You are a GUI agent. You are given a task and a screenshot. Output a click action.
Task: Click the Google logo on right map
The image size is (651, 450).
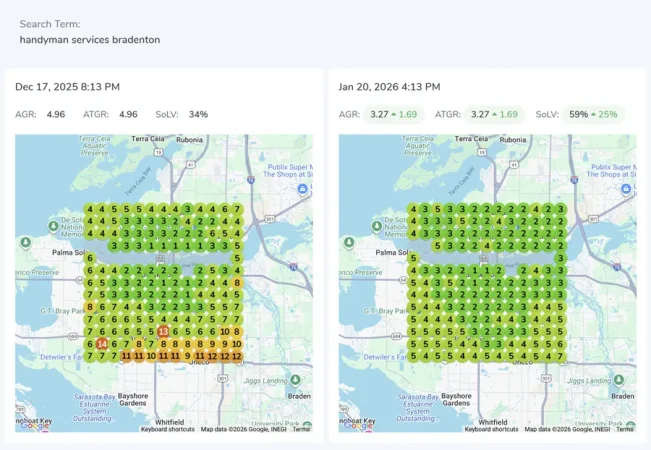pyautogui.click(x=357, y=425)
